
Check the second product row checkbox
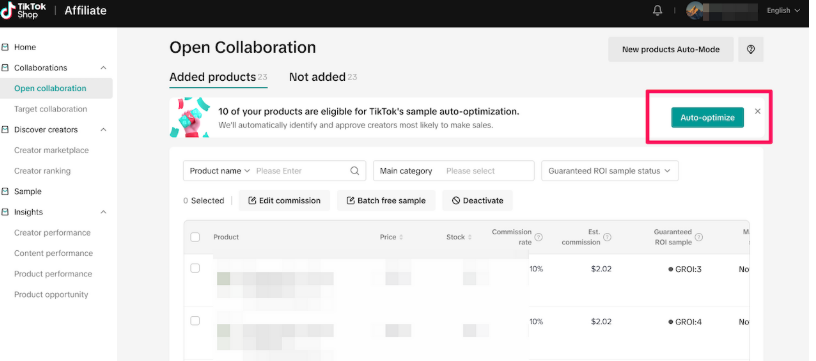pos(195,321)
